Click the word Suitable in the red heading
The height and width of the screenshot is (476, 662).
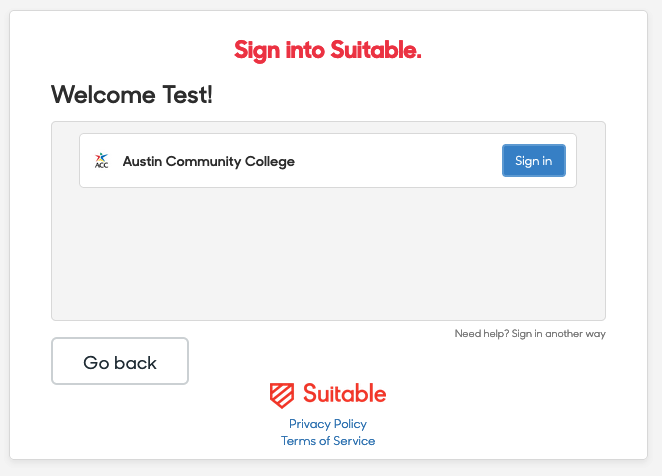click(x=376, y=50)
